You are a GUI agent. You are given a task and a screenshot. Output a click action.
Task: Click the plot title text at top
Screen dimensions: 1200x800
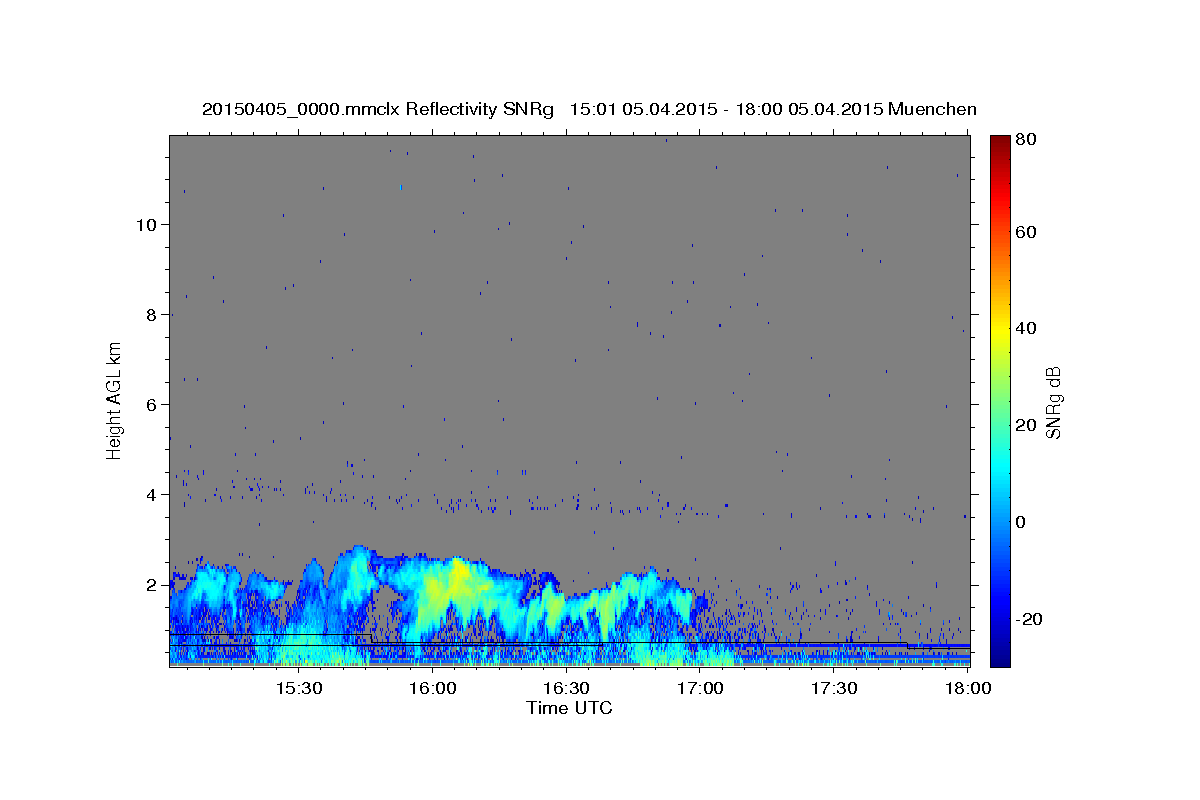coord(589,109)
